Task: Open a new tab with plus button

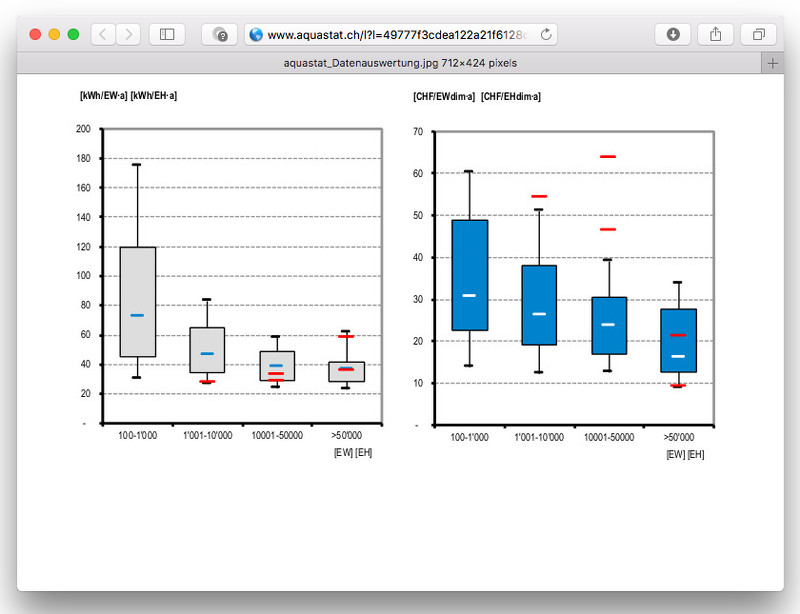Action: (772, 63)
